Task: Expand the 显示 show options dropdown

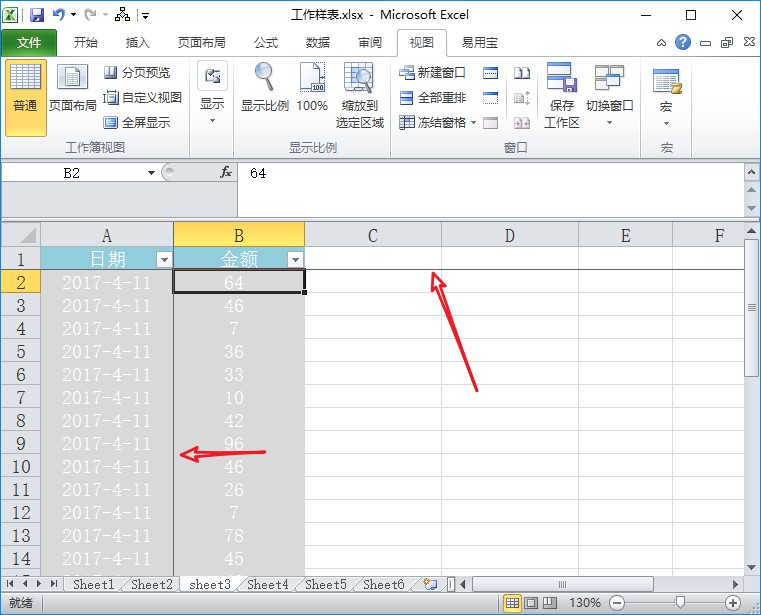Action: pyautogui.click(x=212, y=94)
